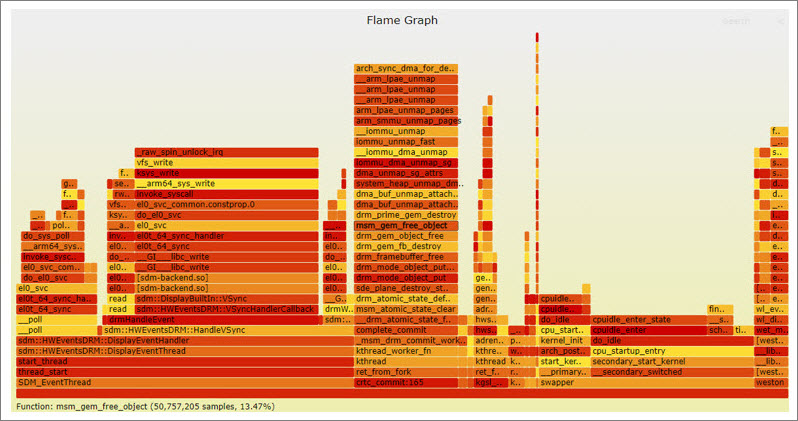
Task: Select the swapper frame
Action: click(646, 382)
